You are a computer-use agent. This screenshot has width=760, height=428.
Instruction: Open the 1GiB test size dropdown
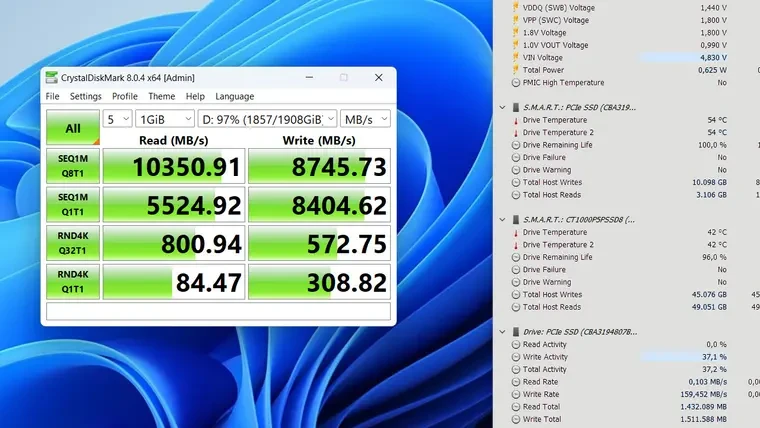point(165,119)
